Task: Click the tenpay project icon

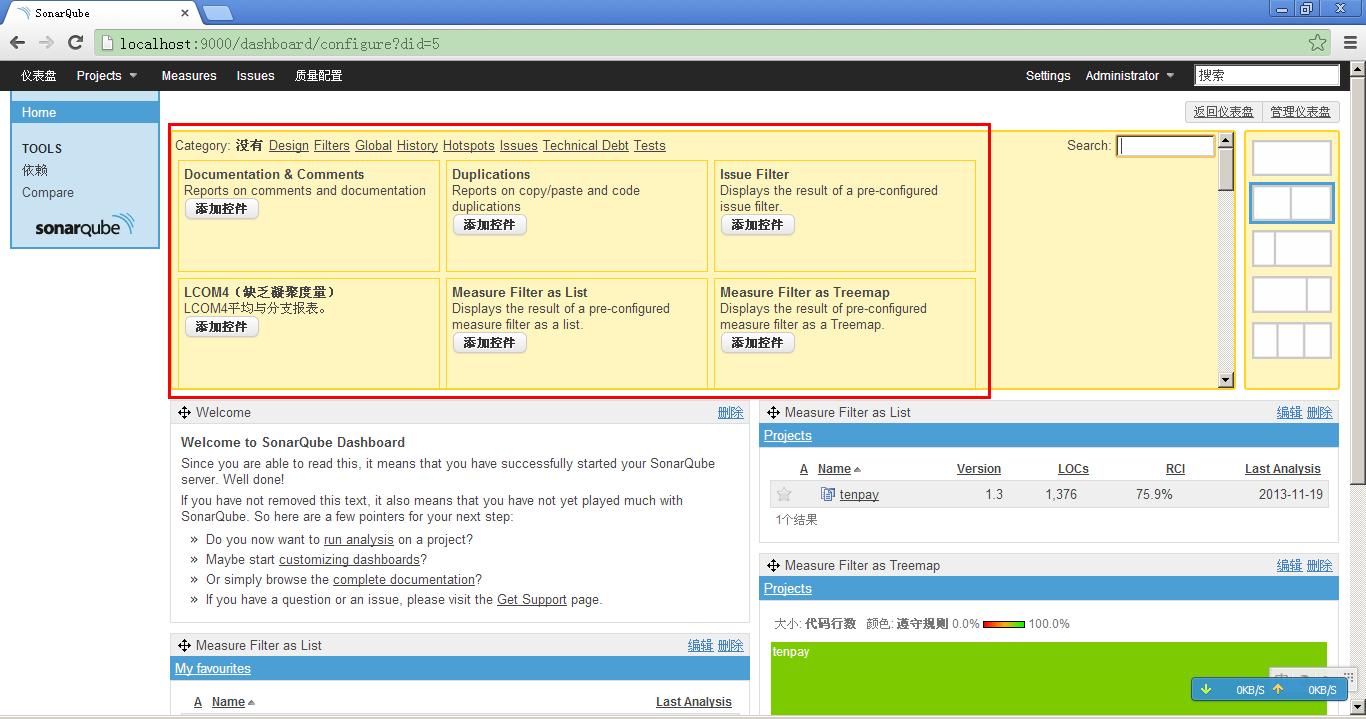Action: (x=827, y=494)
